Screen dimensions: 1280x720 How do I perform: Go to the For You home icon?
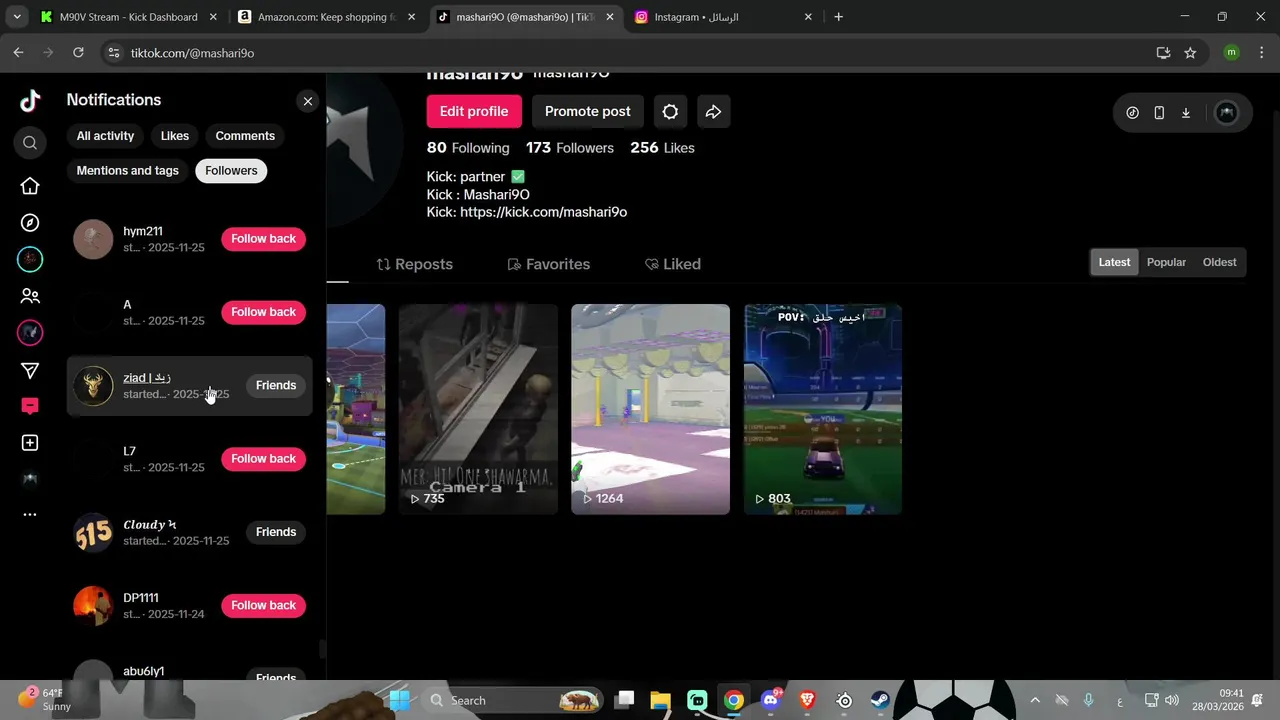30,186
